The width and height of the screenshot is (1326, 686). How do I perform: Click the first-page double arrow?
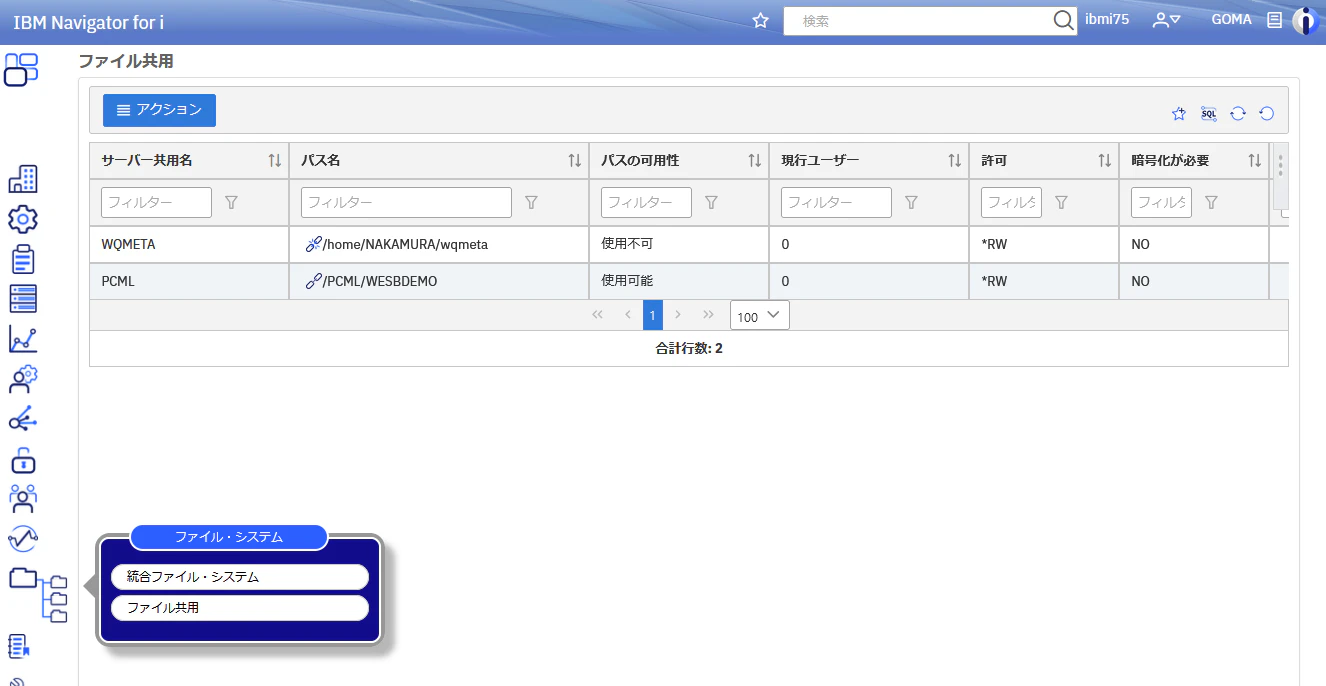[x=598, y=315]
